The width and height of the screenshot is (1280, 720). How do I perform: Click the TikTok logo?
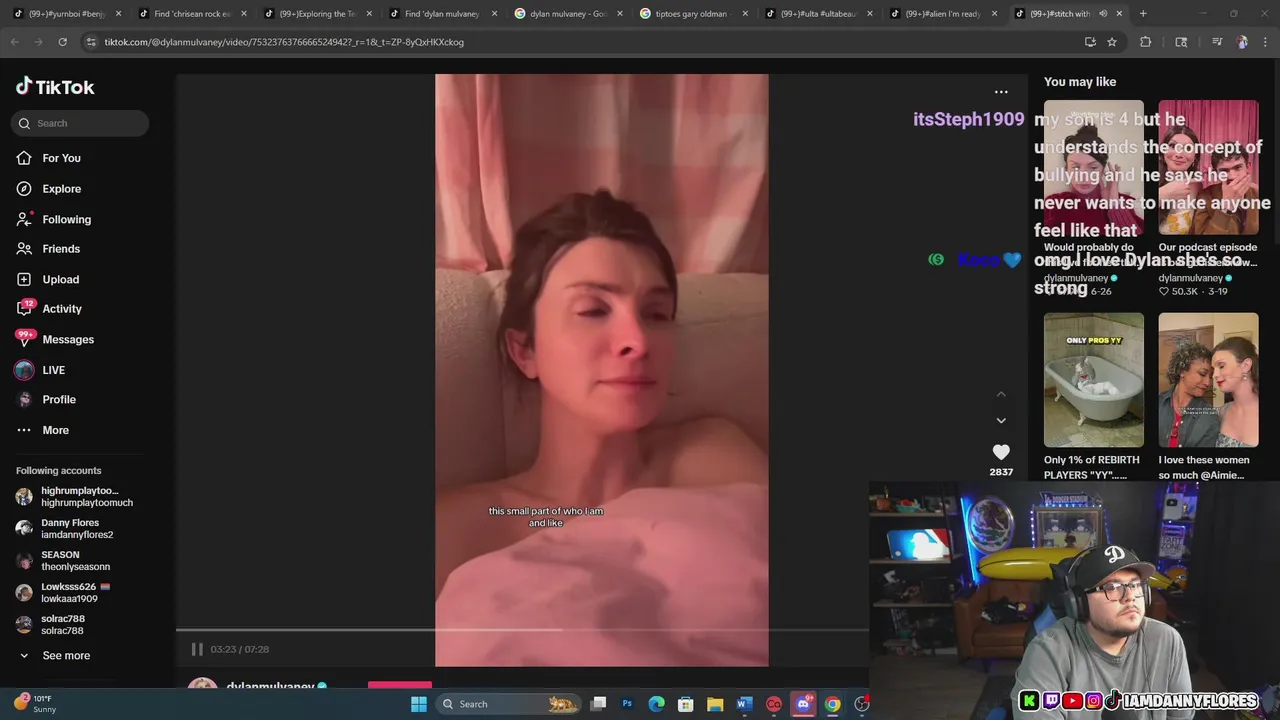pos(55,87)
